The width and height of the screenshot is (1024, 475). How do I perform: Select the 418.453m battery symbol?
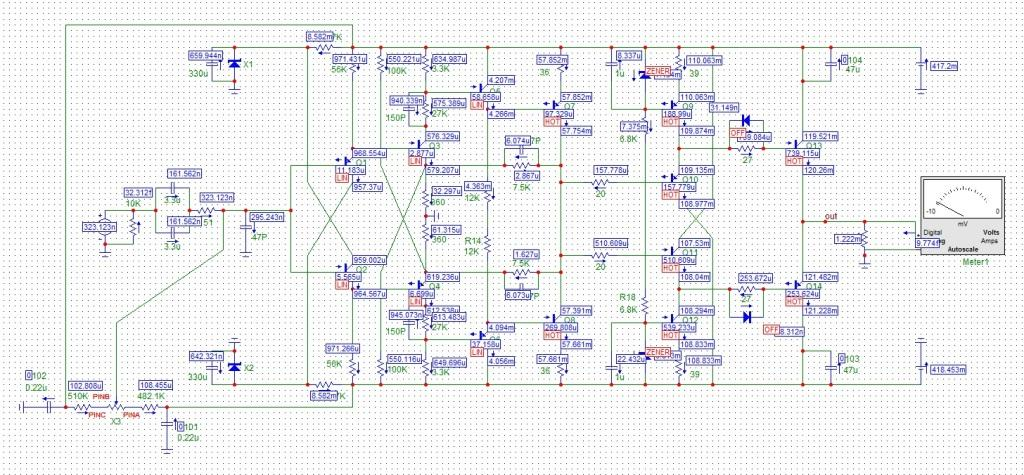920,367
